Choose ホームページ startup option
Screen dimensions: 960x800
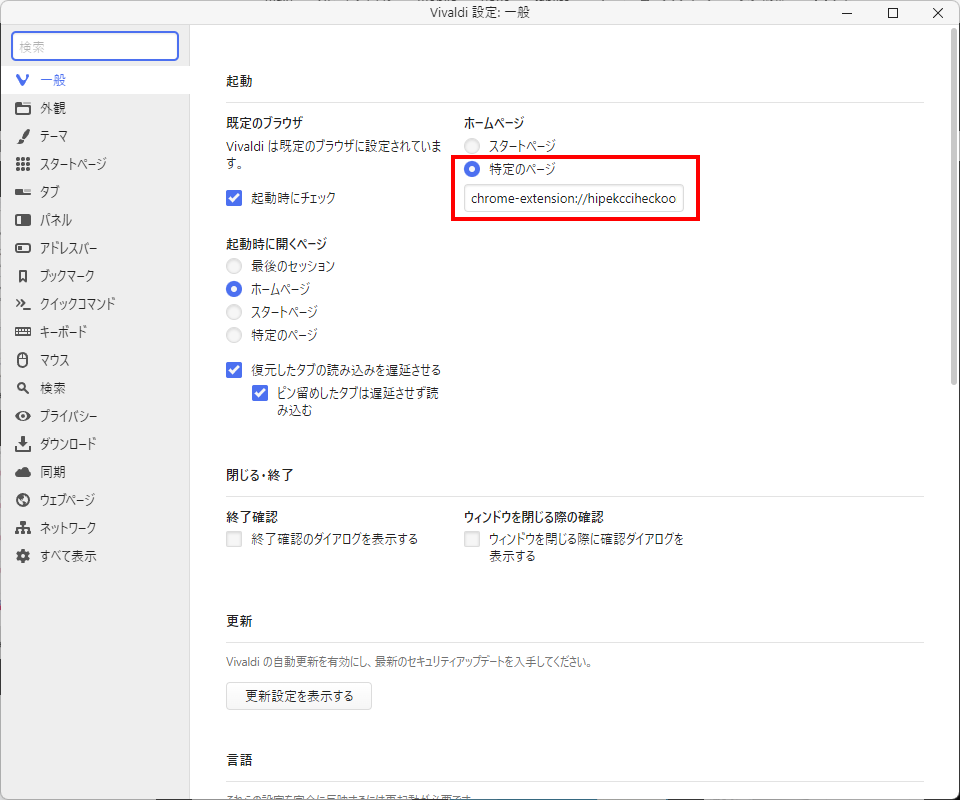(234, 288)
